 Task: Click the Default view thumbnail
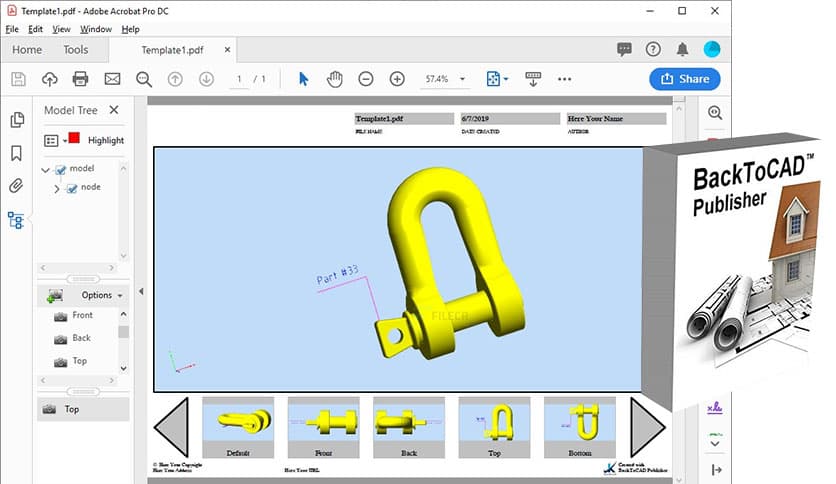(x=238, y=427)
